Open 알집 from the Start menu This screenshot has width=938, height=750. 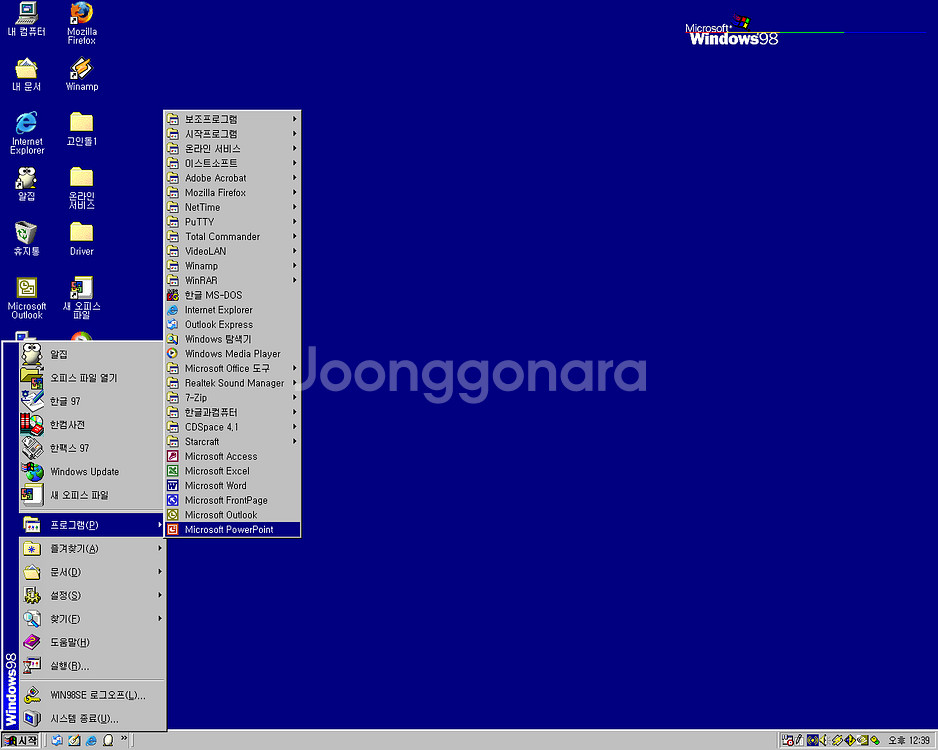[92, 354]
